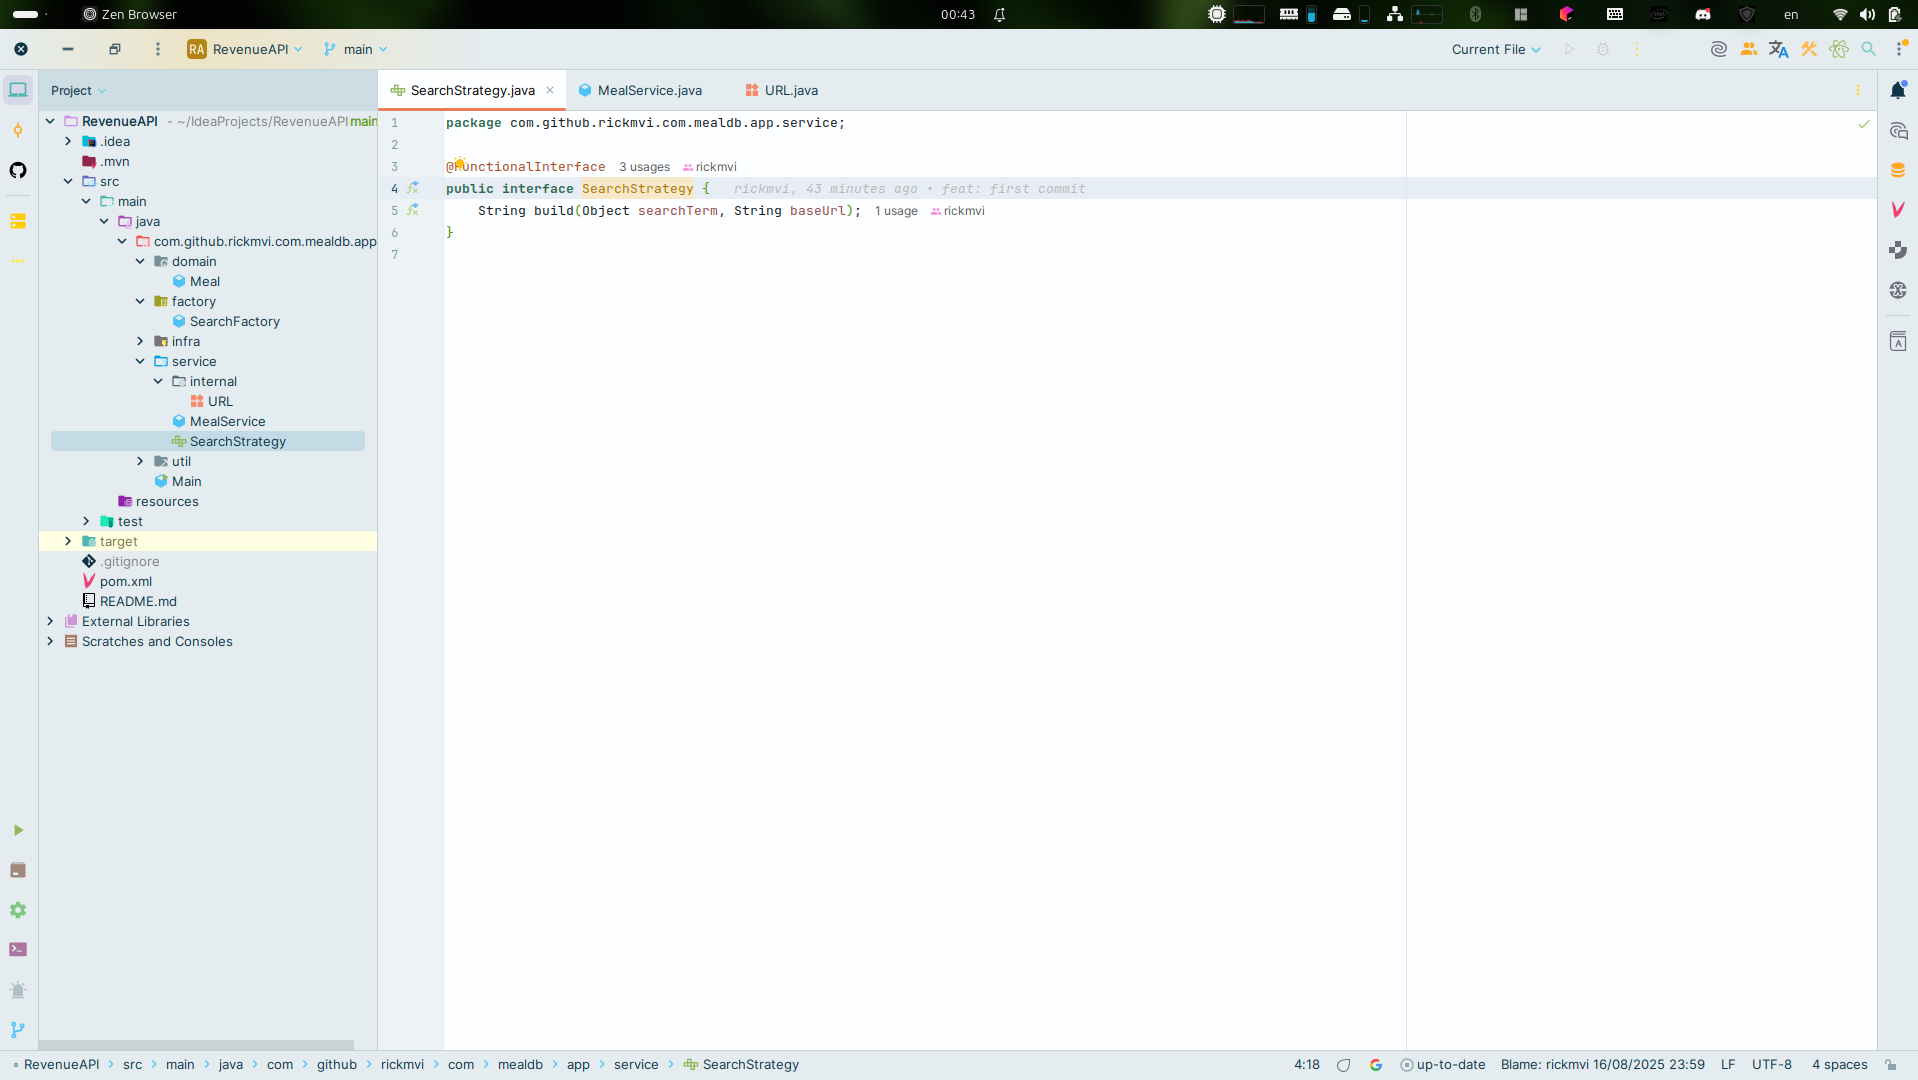
Task: Click the inspections checkmark widget
Action: pos(1864,124)
